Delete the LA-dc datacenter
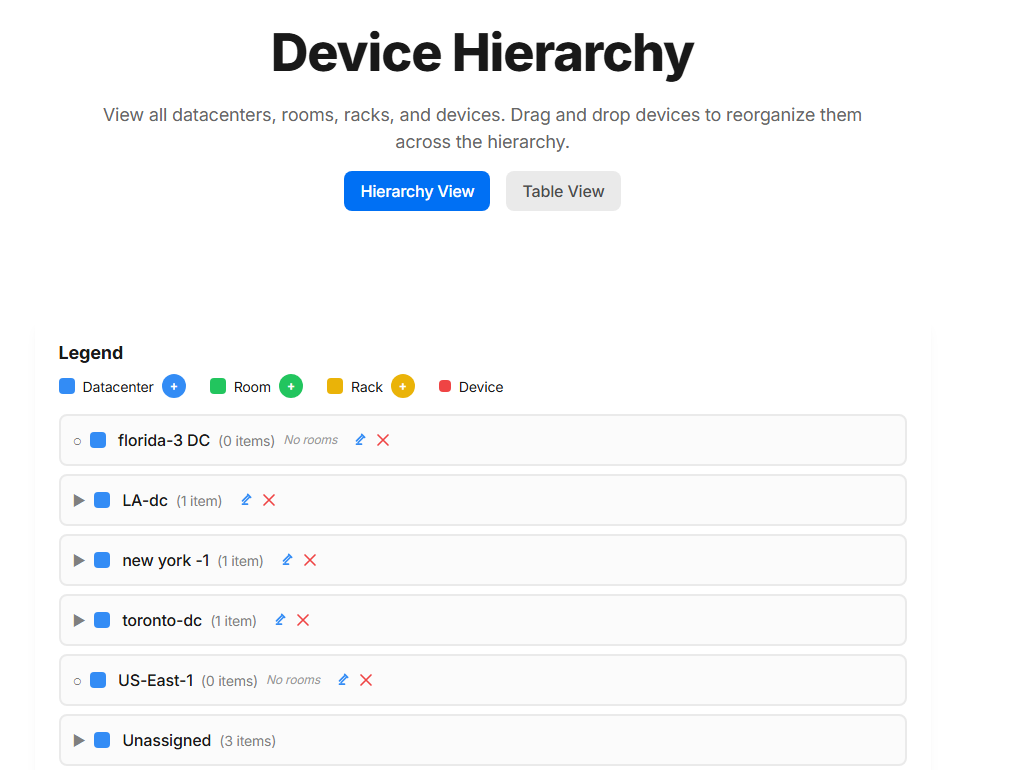The width and height of the screenshot is (1020, 770). coord(269,500)
